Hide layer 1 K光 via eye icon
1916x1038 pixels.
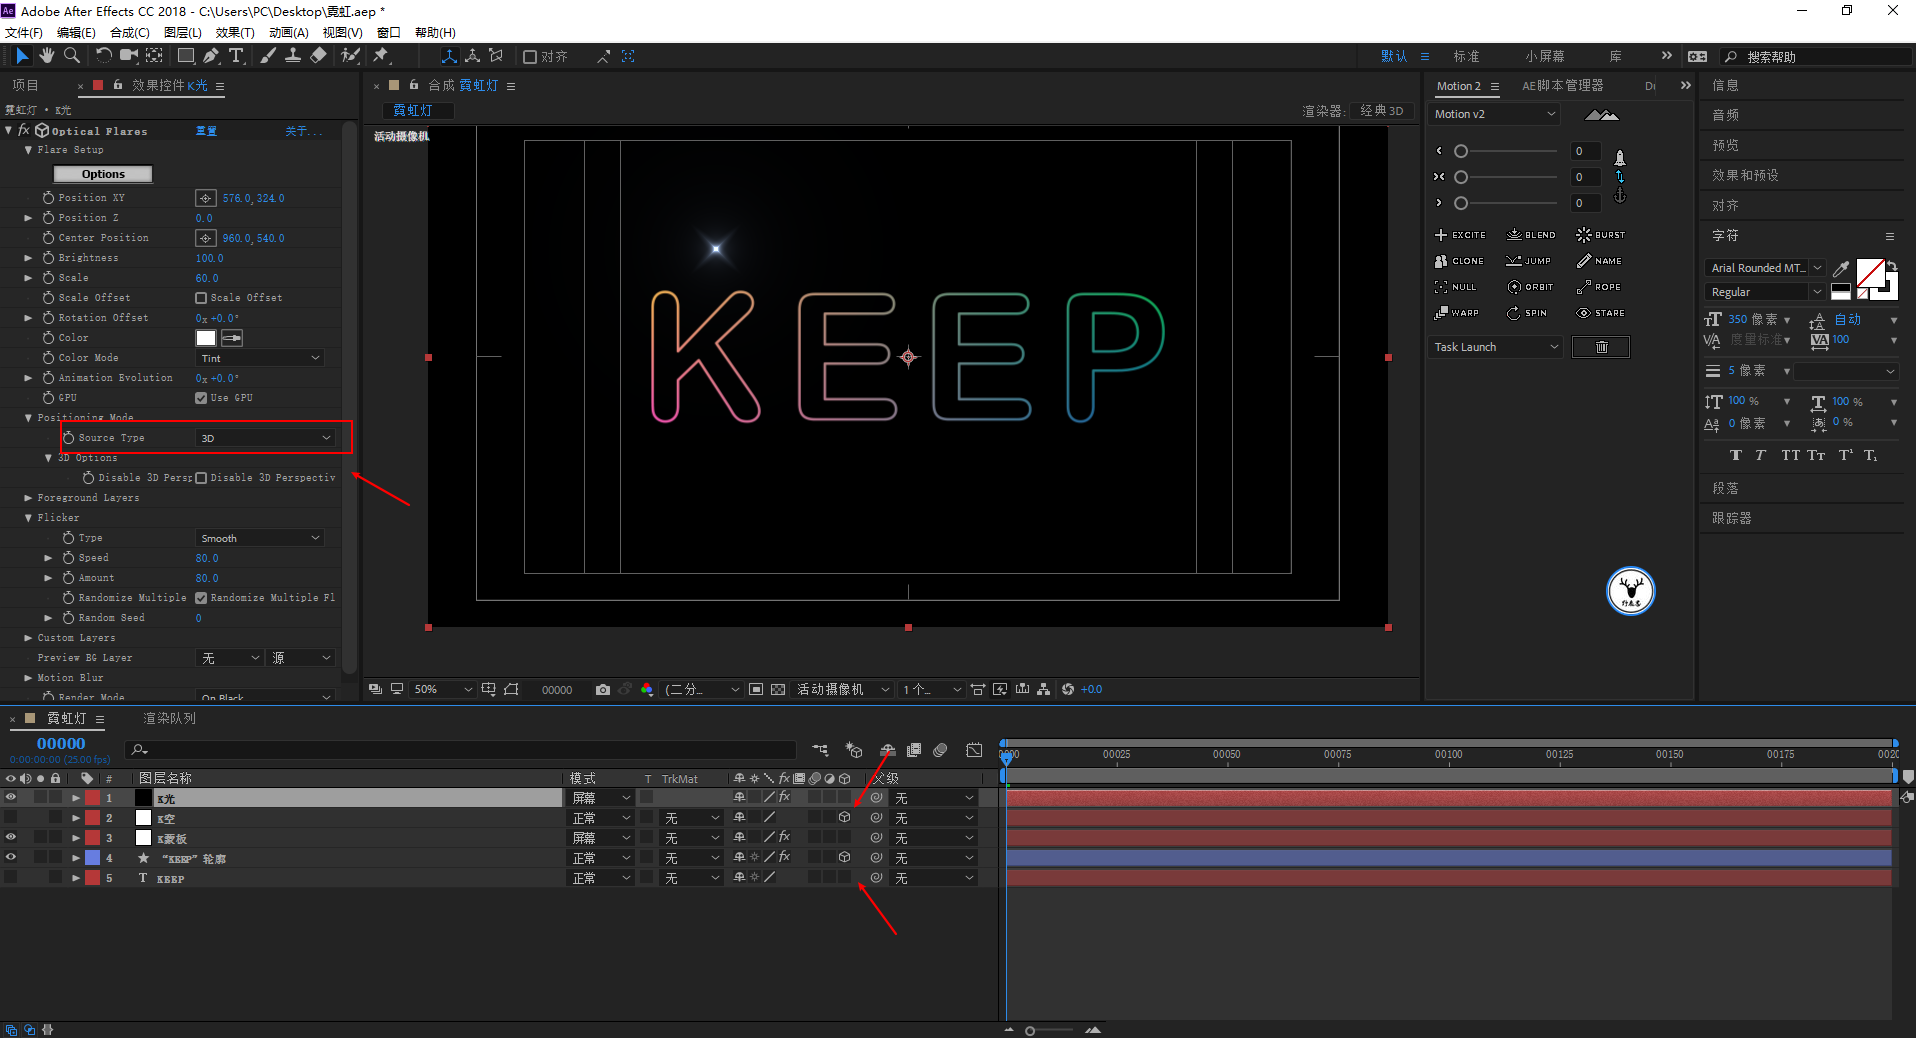11,798
